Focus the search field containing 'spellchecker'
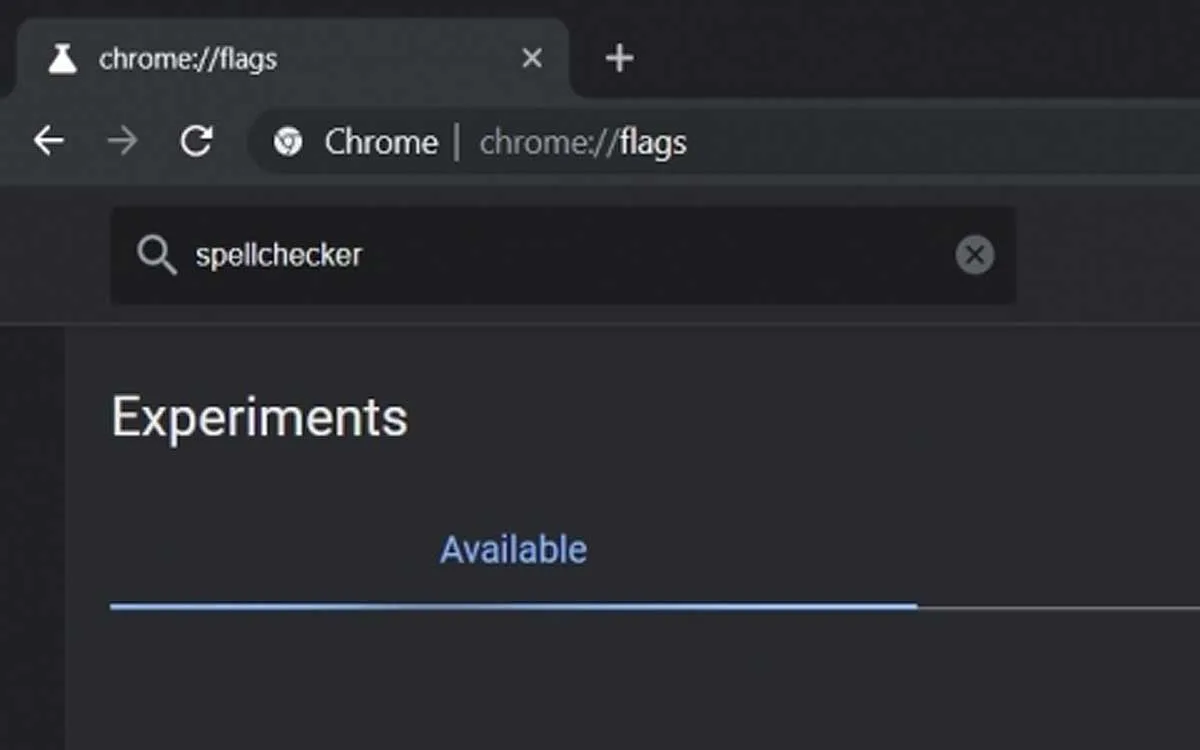1200x750 pixels. 563,255
